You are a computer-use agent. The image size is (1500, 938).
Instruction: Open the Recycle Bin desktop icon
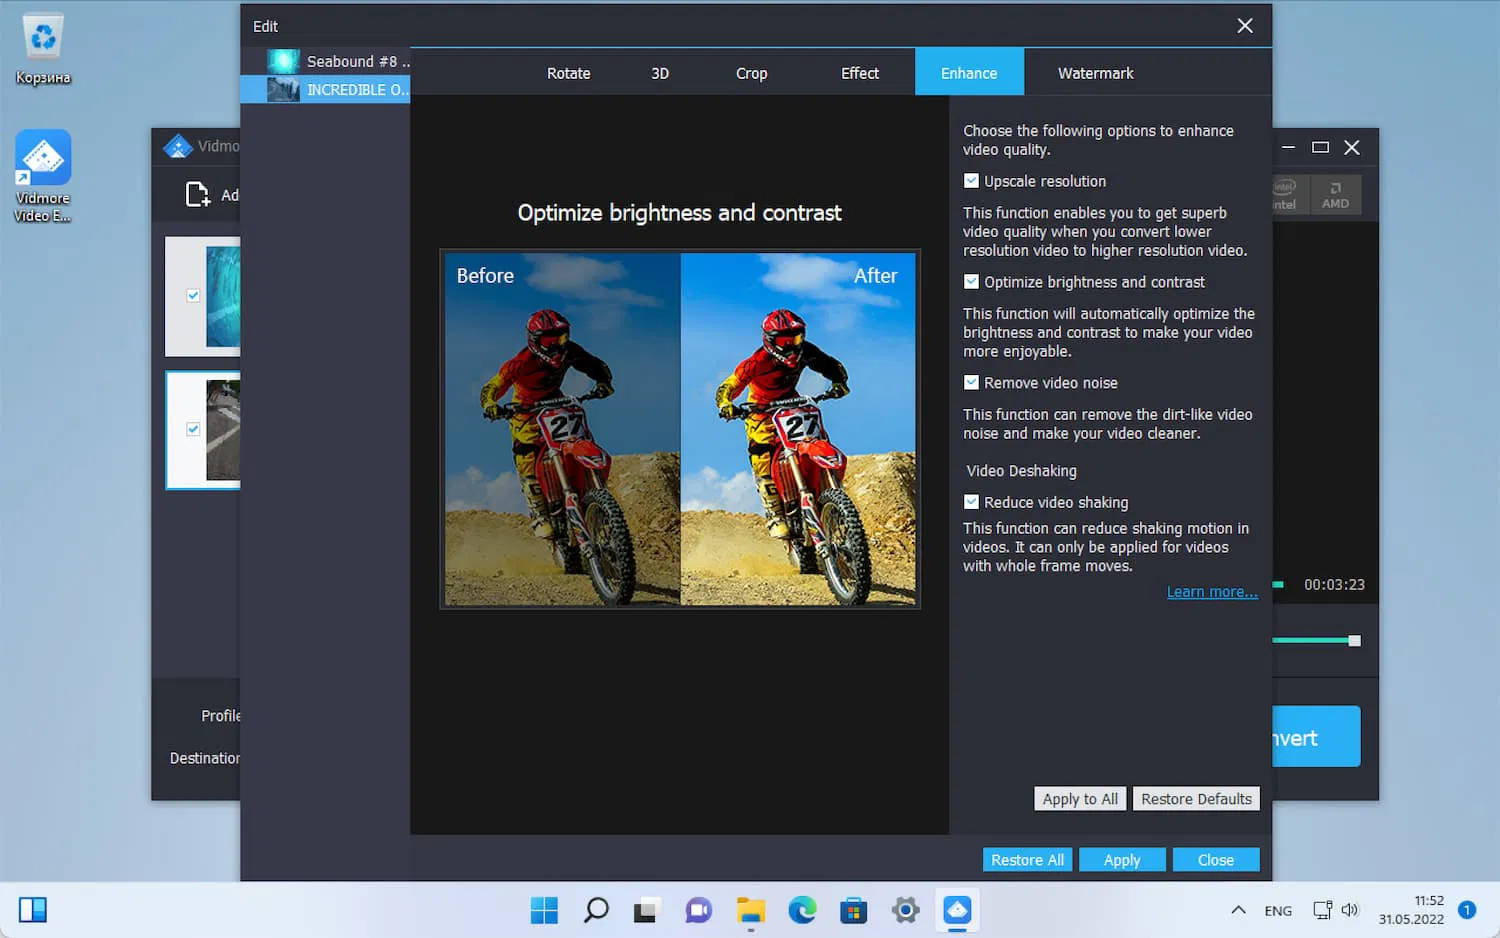point(43,49)
